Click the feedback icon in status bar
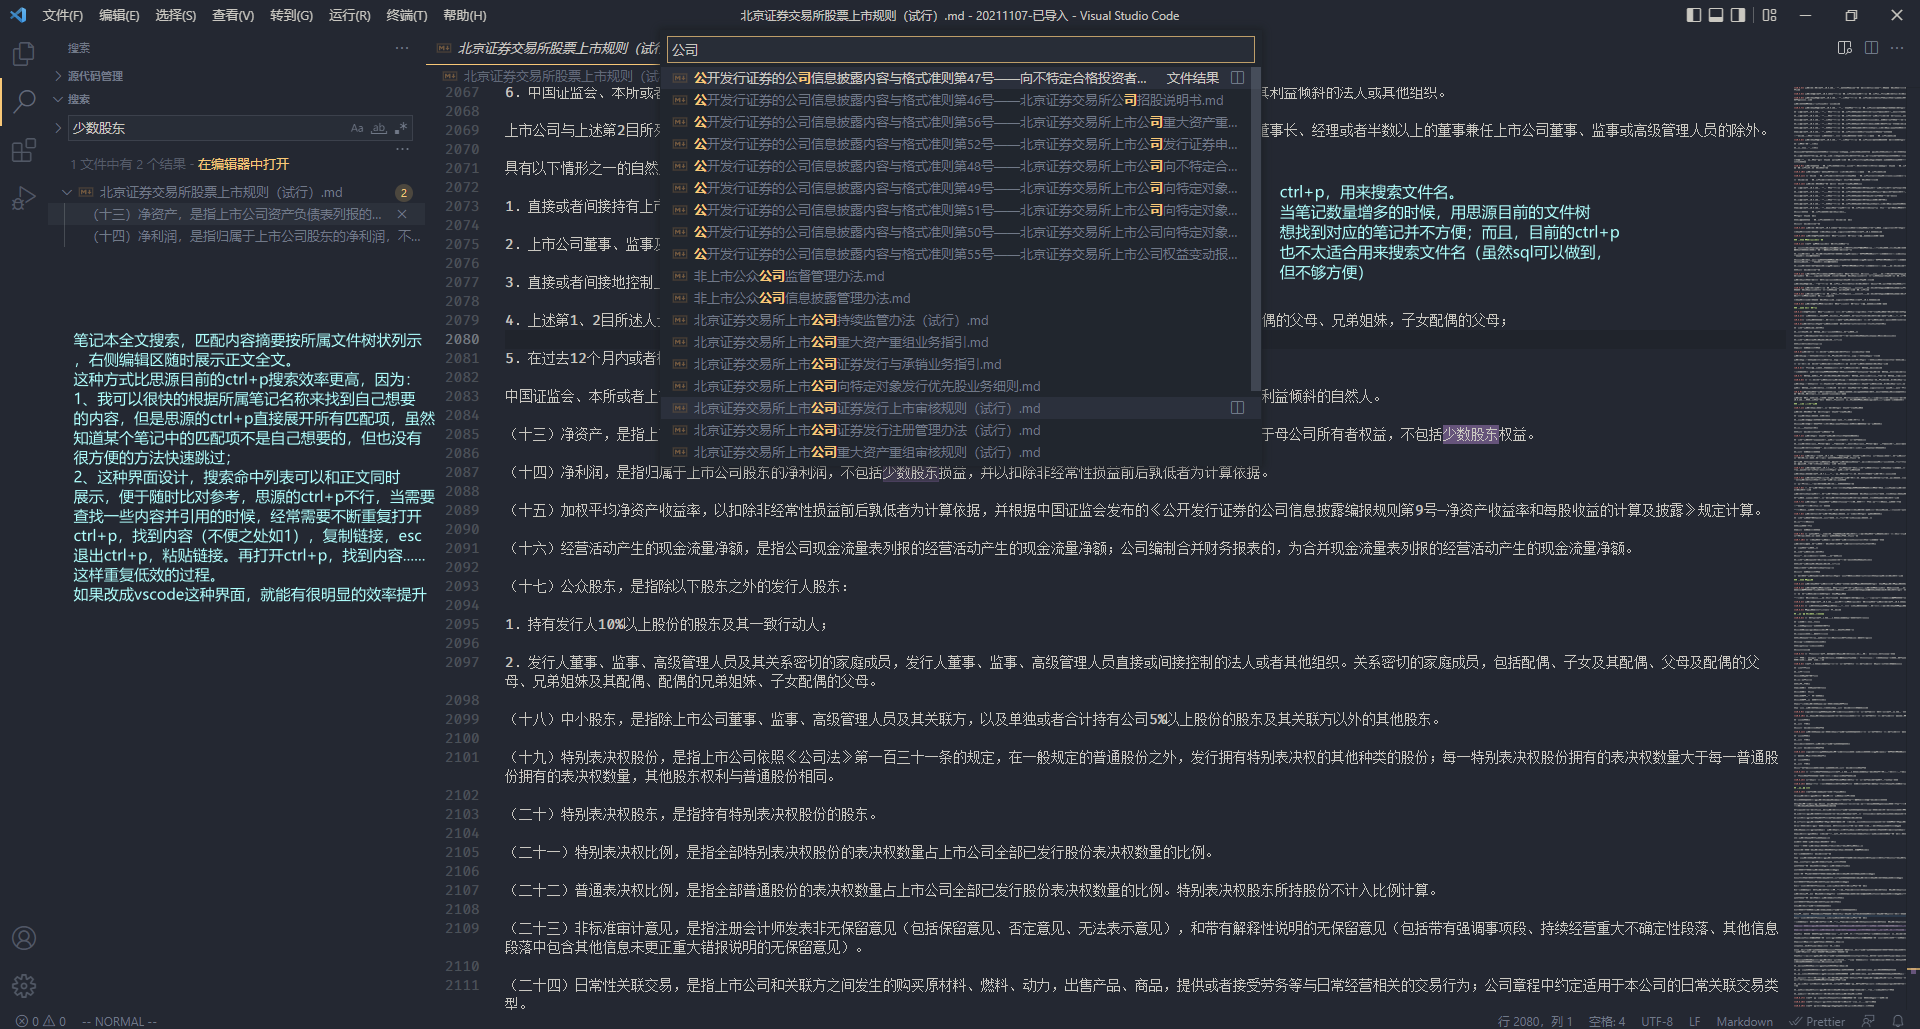 click(1868, 1021)
